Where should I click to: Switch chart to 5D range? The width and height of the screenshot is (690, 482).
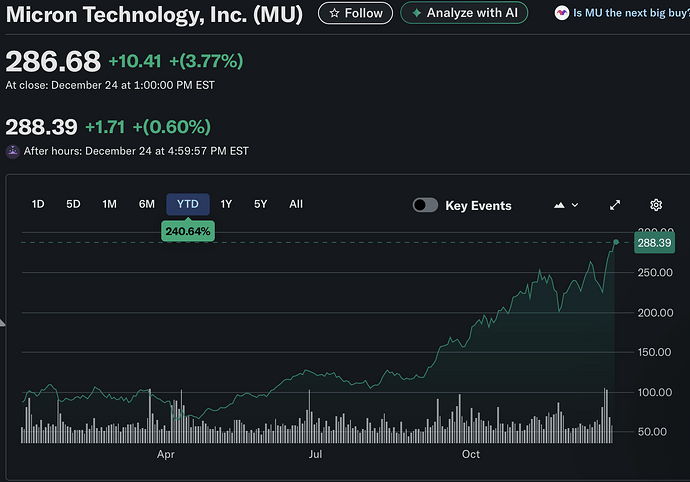pyautogui.click(x=73, y=204)
